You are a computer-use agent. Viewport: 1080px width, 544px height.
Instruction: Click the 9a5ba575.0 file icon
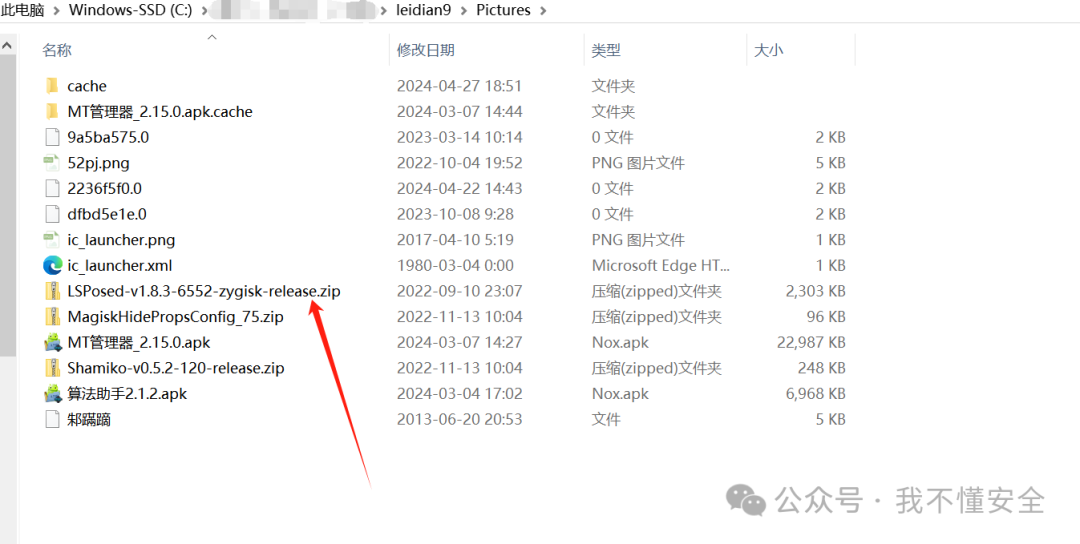tap(52, 137)
